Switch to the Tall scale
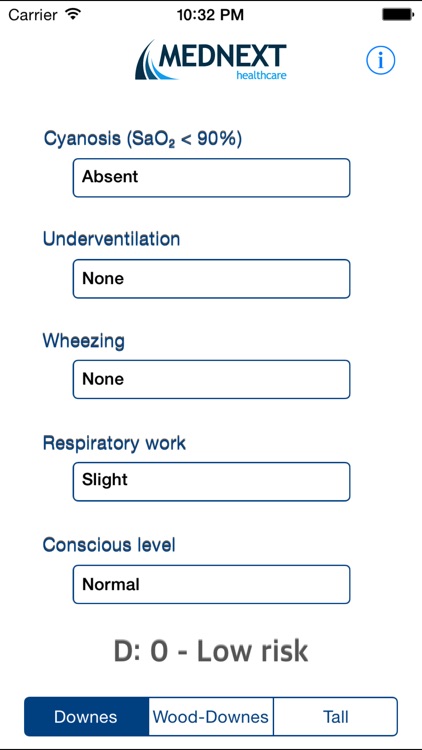Screen dimensions: 422x750 tap(335, 717)
